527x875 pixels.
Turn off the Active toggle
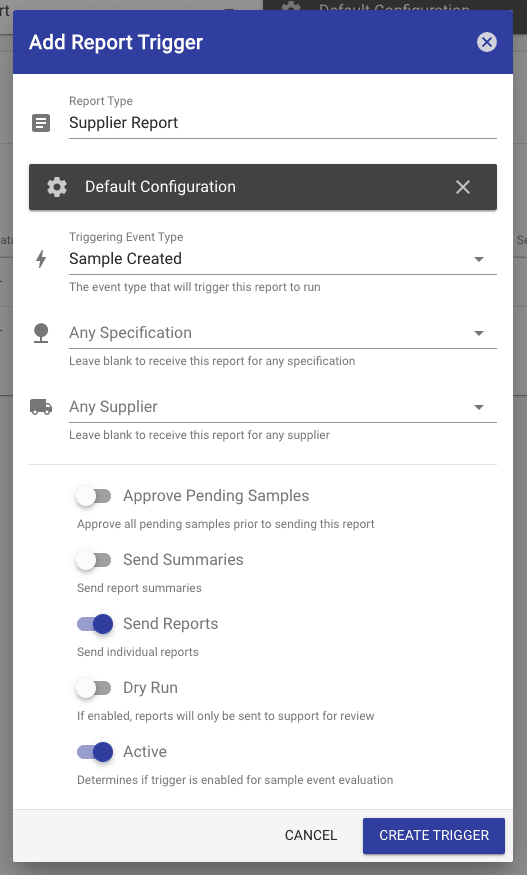[95, 752]
